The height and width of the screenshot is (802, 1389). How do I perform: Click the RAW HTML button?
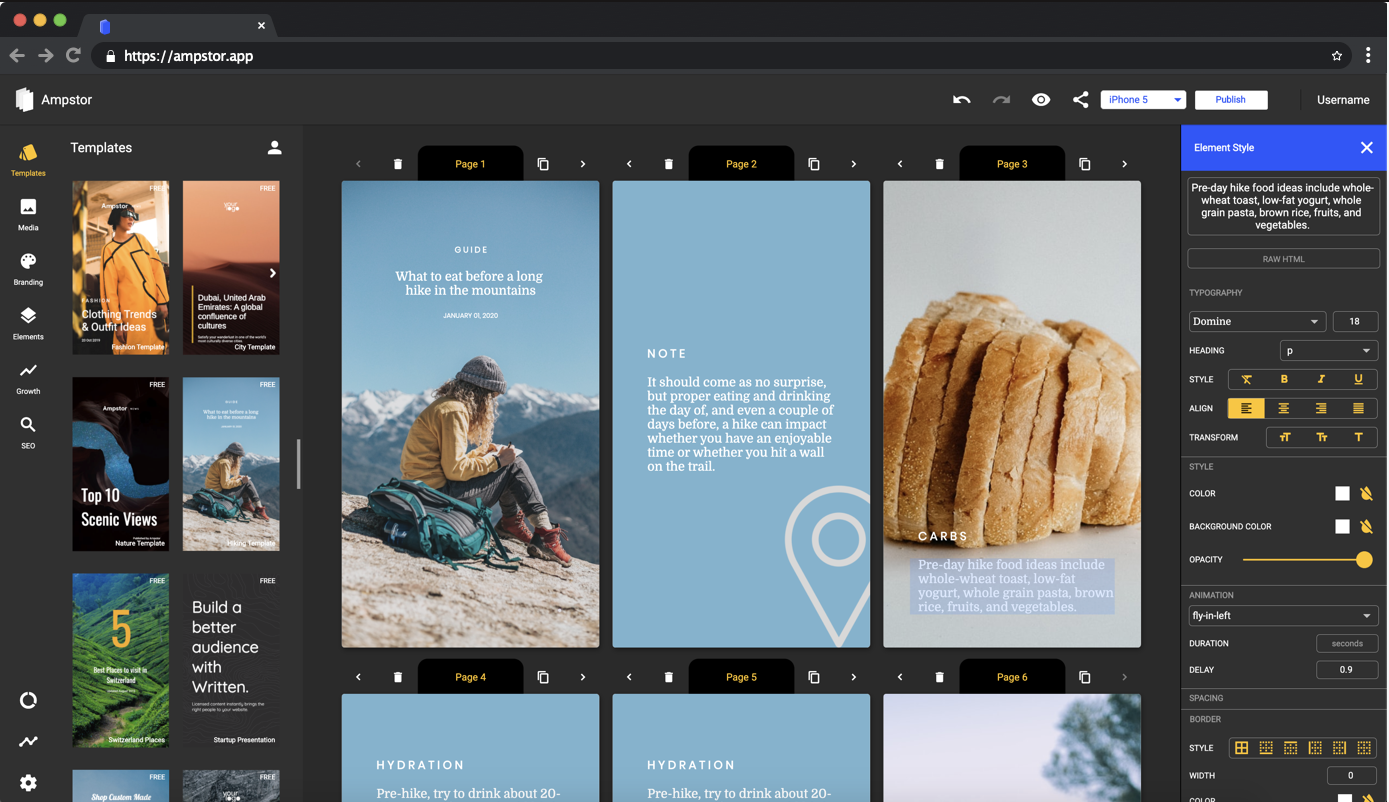click(x=1283, y=259)
